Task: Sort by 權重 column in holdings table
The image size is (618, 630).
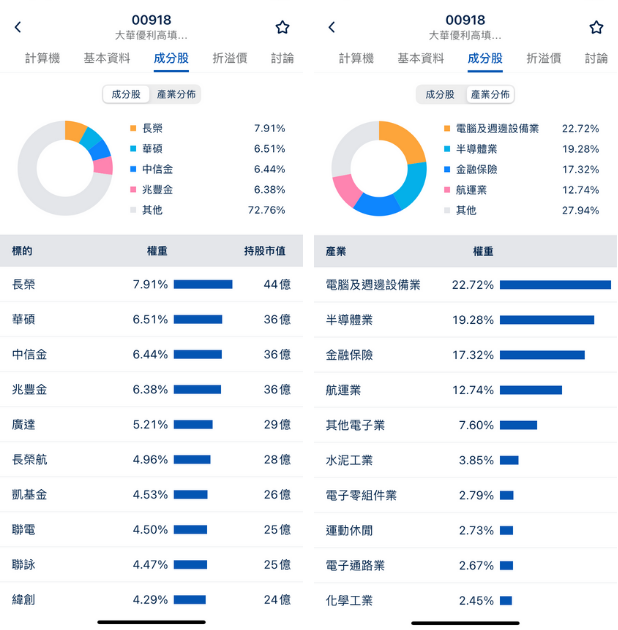Action: (157, 251)
